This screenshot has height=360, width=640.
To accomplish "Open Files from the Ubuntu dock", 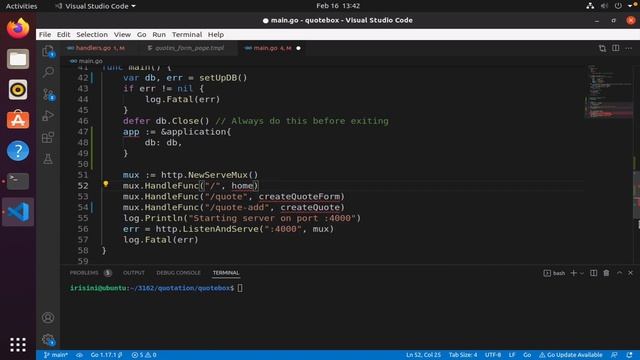I will 18,59.
